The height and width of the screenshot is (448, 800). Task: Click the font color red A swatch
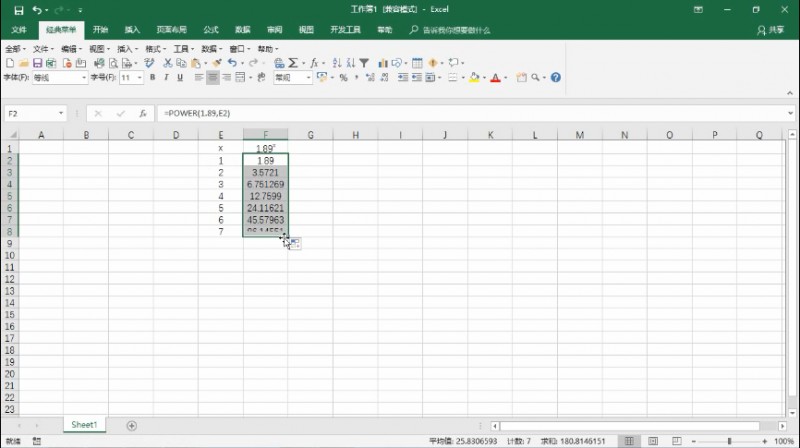[x=495, y=78]
